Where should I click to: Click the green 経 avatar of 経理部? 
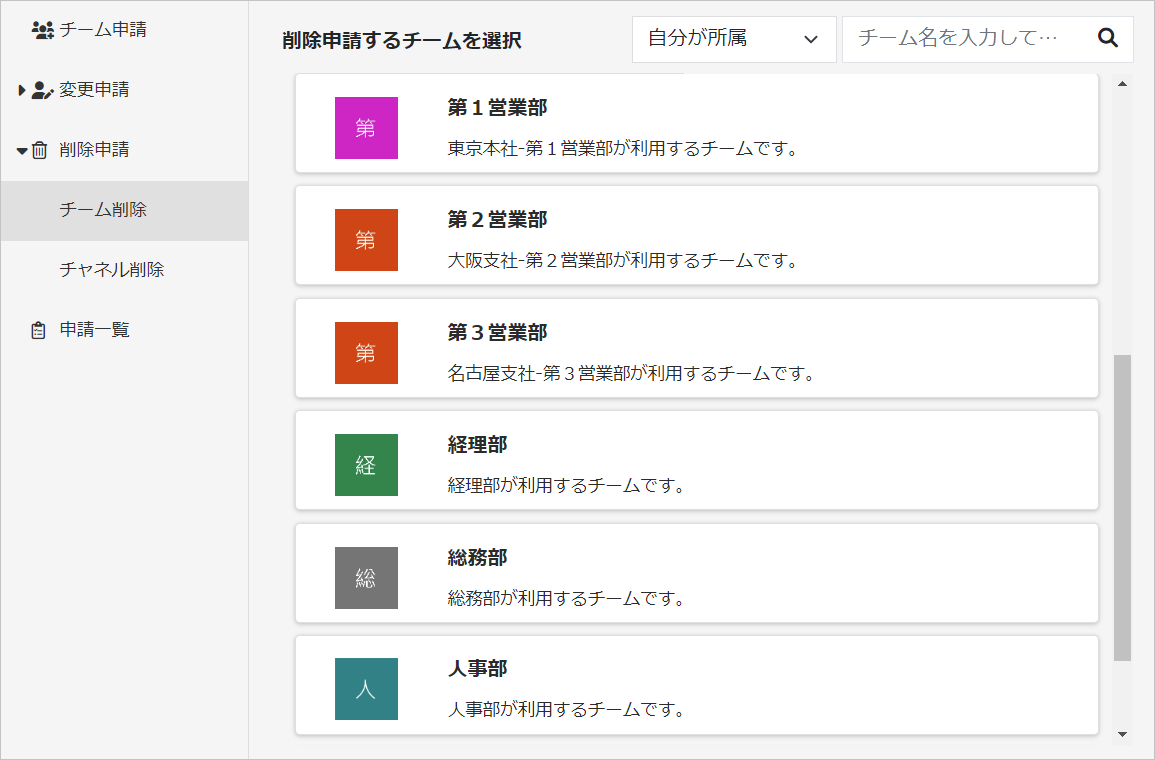366,464
